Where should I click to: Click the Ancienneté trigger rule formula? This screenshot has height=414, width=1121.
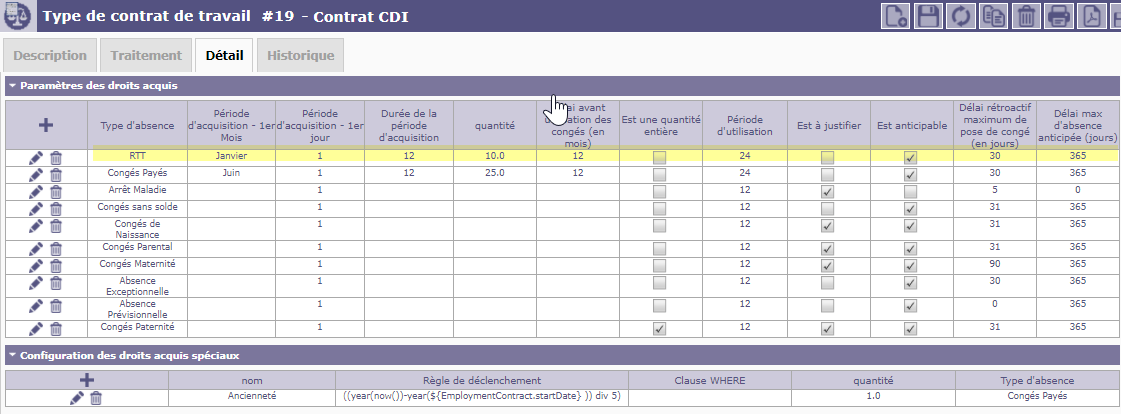tap(481, 396)
